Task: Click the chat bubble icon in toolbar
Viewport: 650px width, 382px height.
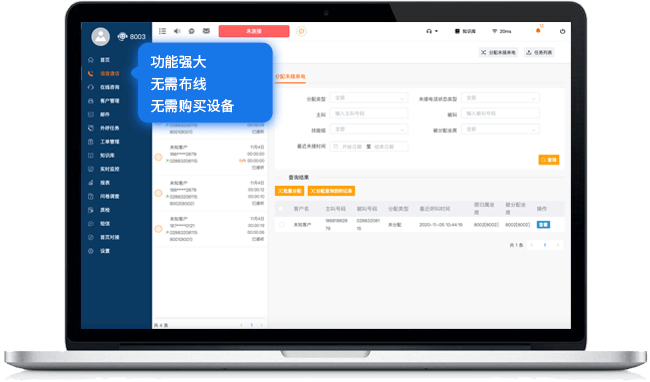Action: pos(192,31)
